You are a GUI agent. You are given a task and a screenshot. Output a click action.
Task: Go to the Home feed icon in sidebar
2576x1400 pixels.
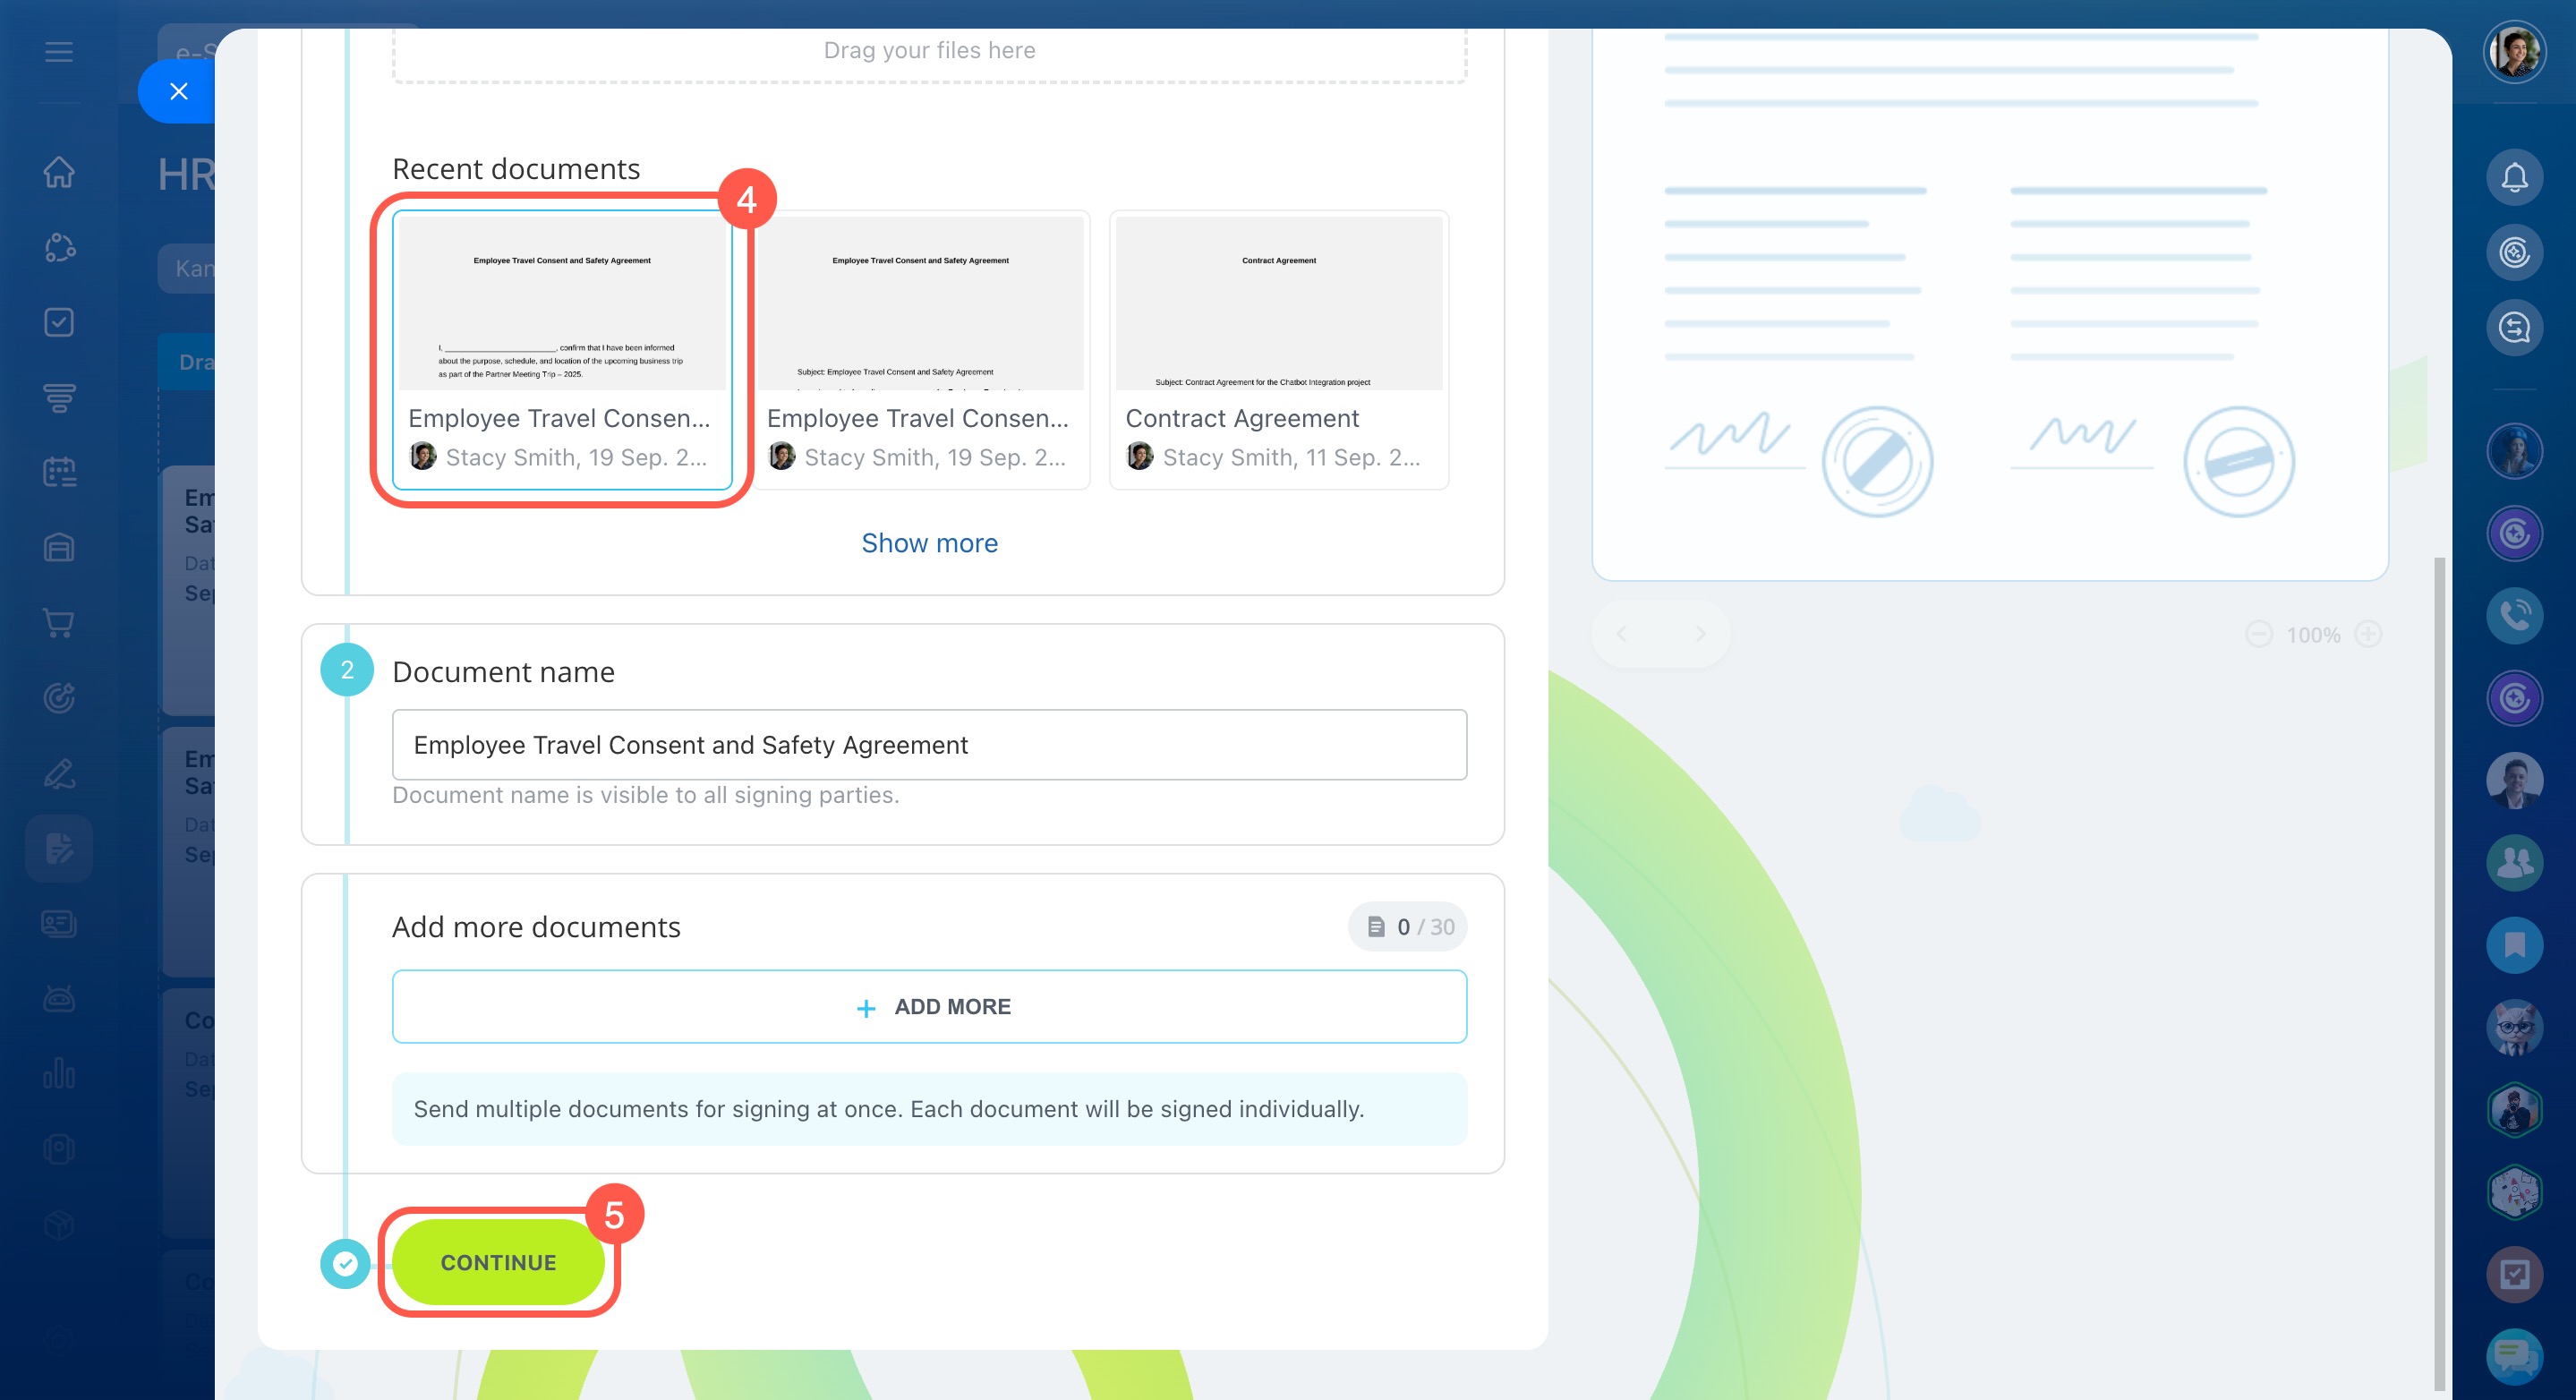coord(59,172)
